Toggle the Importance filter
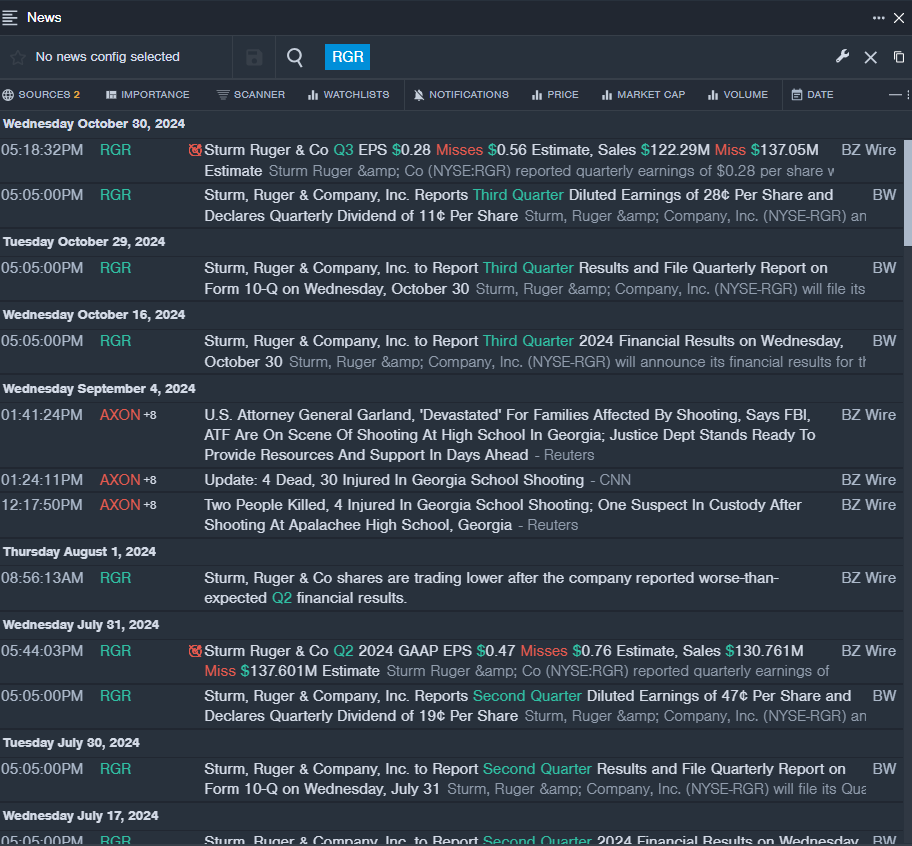912x846 pixels. (x=147, y=95)
